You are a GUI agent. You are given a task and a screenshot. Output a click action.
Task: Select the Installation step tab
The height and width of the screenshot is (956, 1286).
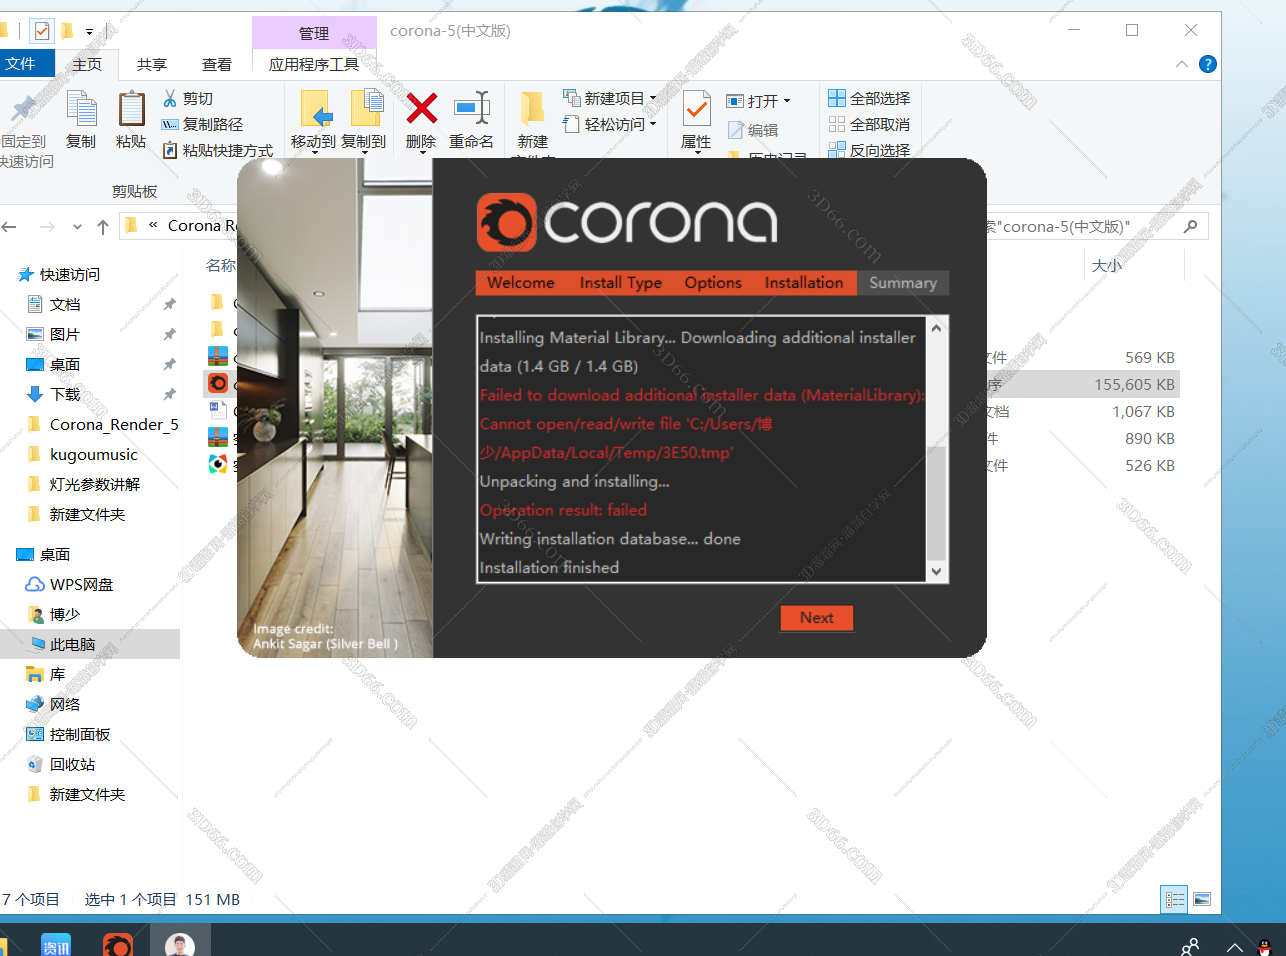pos(804,283)
